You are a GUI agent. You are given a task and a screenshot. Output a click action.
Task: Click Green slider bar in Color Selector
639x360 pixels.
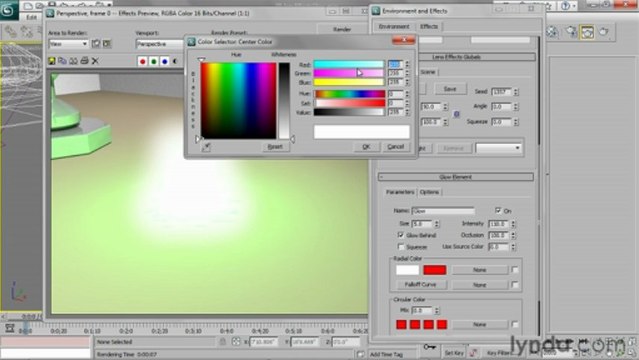349,73
